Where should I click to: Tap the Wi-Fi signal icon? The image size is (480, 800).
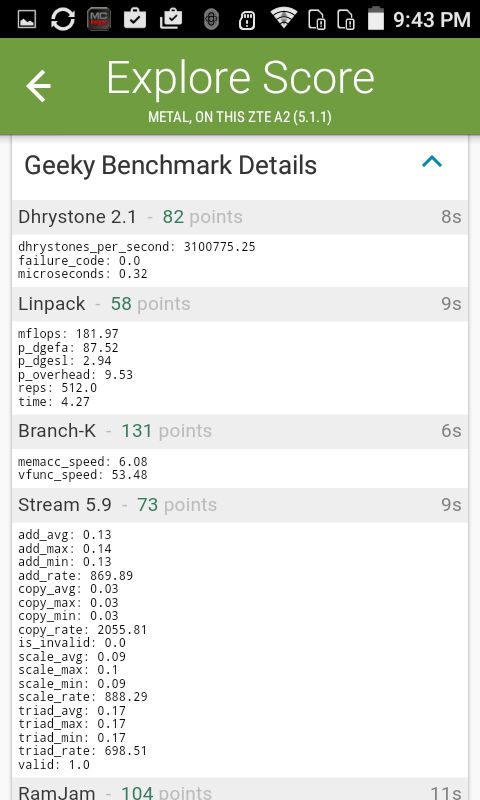tap(284, 18)
